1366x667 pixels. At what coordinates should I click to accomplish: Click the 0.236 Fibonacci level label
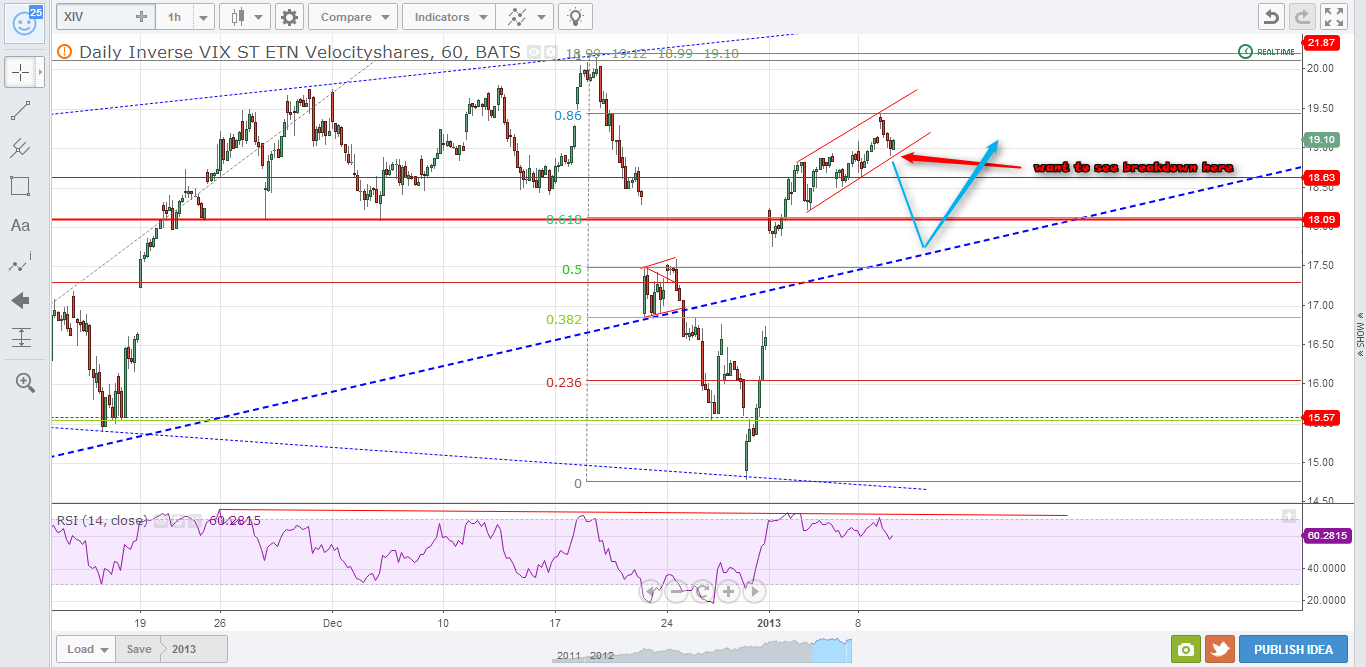click(564, 382)
